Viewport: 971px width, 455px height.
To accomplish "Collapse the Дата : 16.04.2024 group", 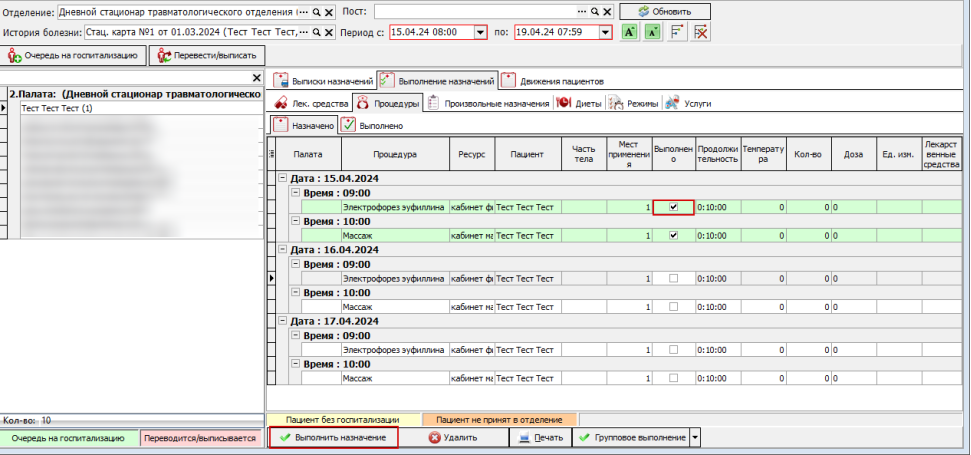I will 283,249.
